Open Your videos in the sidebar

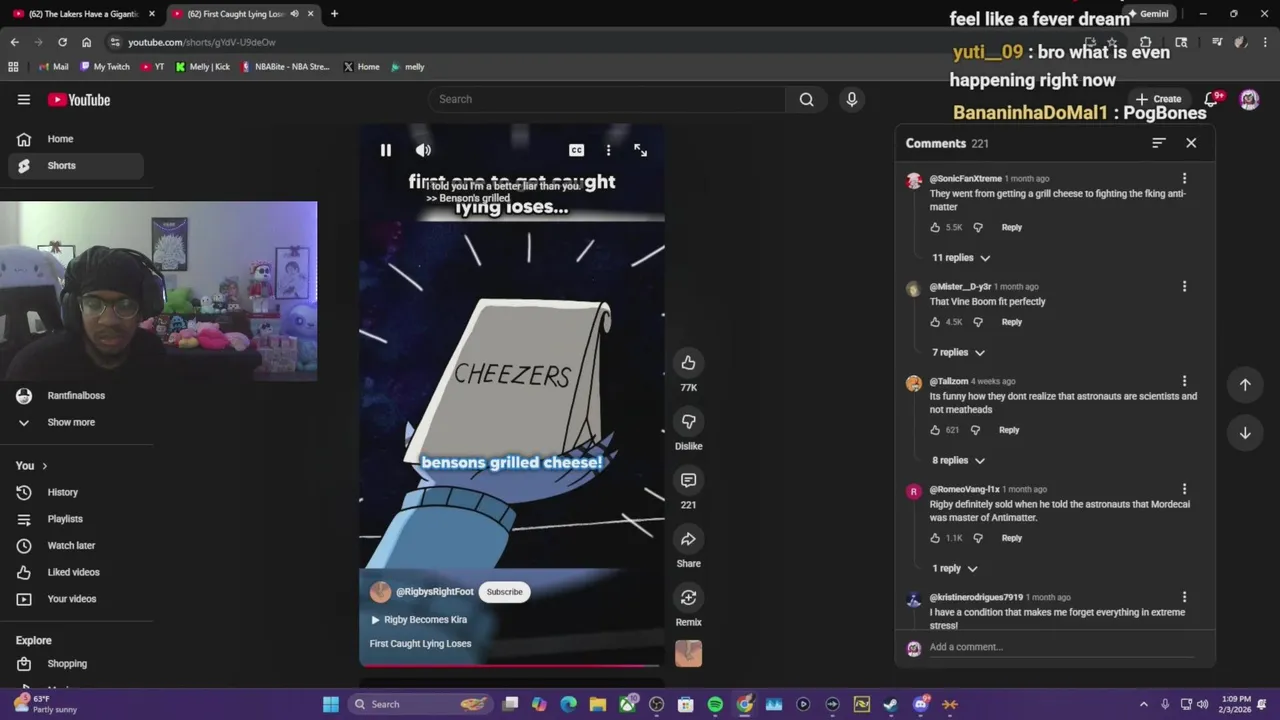click(76, 599)
